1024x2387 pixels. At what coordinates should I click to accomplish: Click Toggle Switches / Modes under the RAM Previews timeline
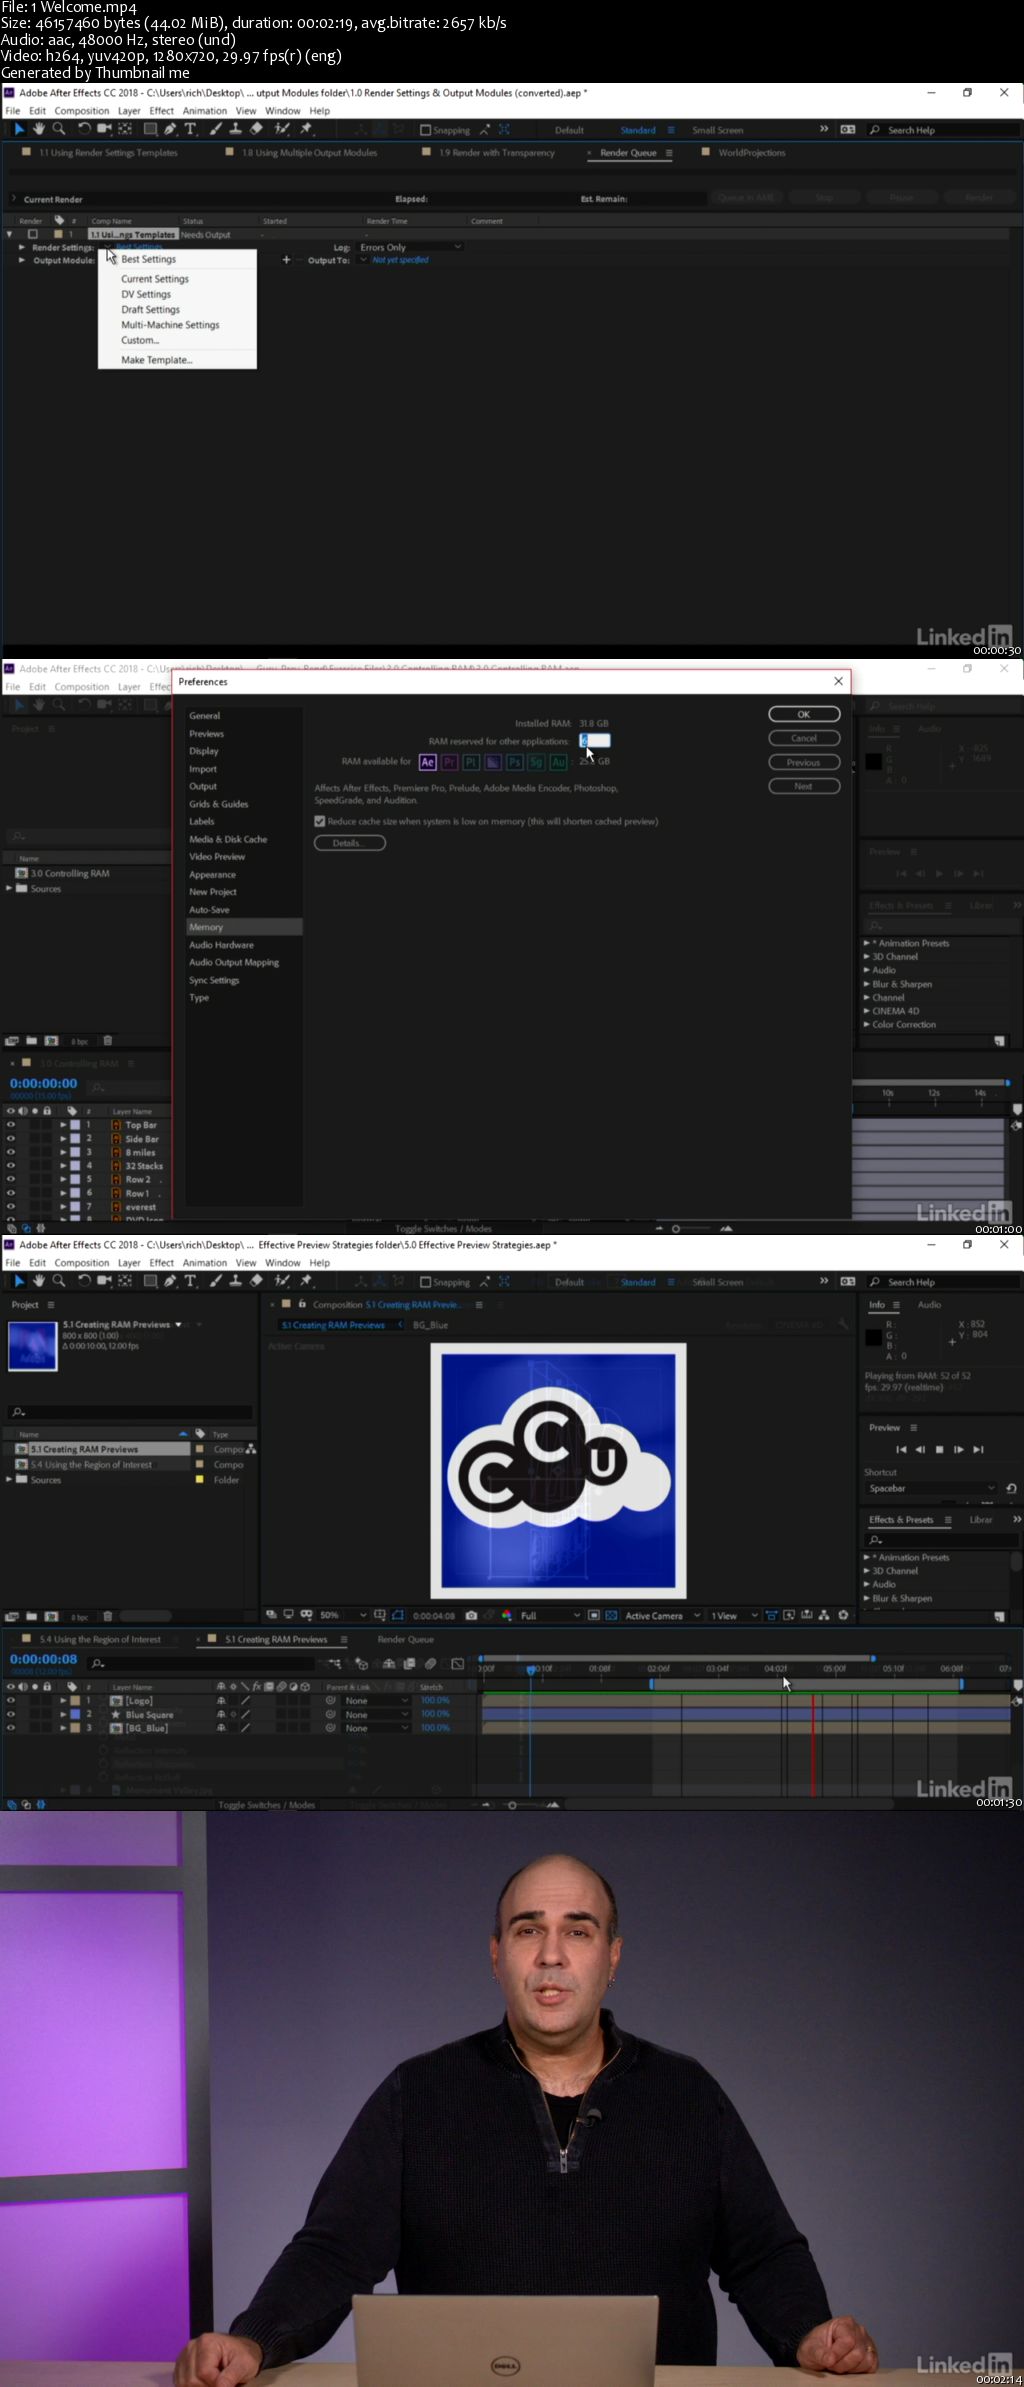click(x=266, y=1805)
